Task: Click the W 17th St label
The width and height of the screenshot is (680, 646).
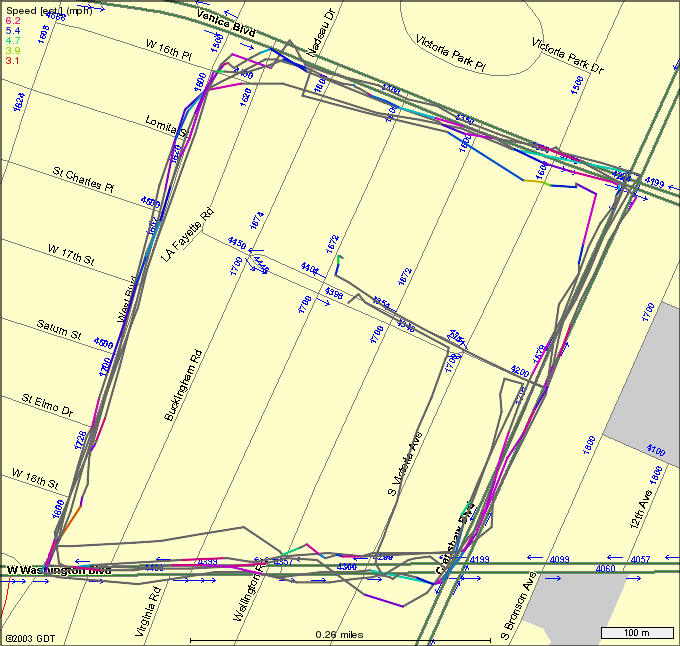Action: 71,254
